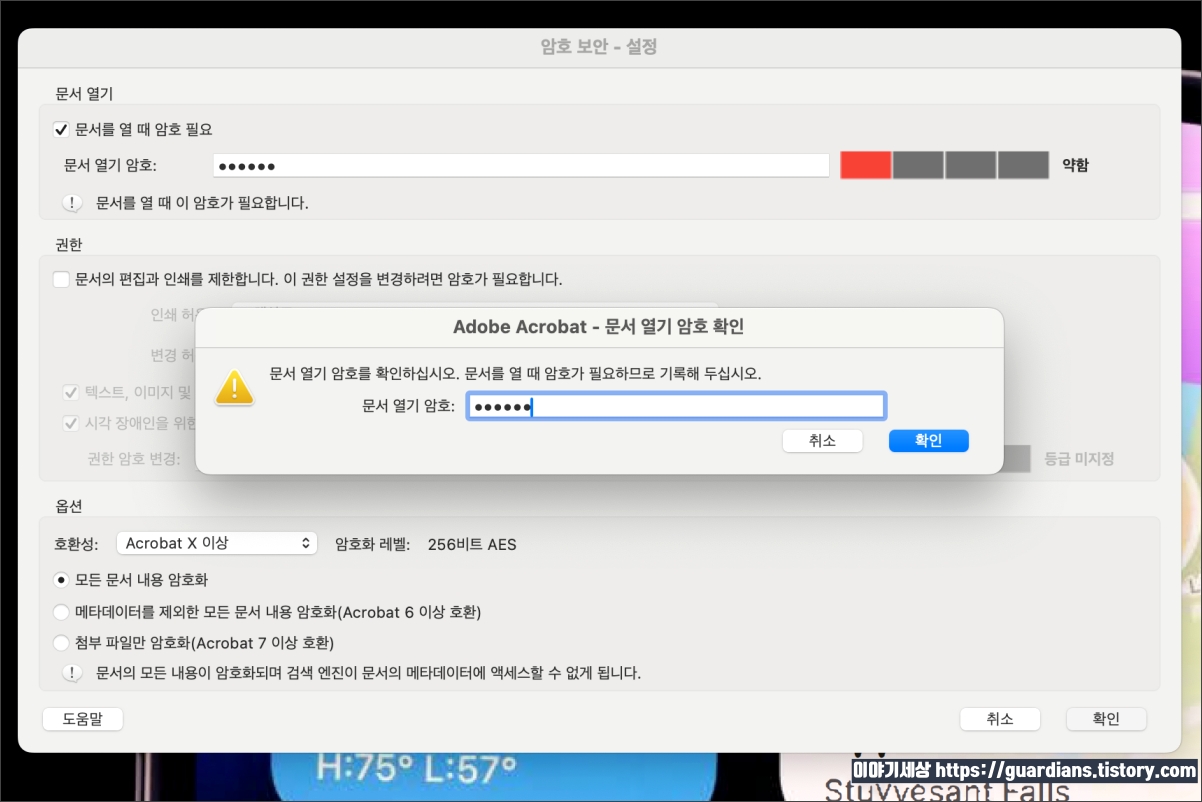Click the 문서 열기 암호 field in settings
Viewport: 1202px width, 802px height.
[521, 165]
